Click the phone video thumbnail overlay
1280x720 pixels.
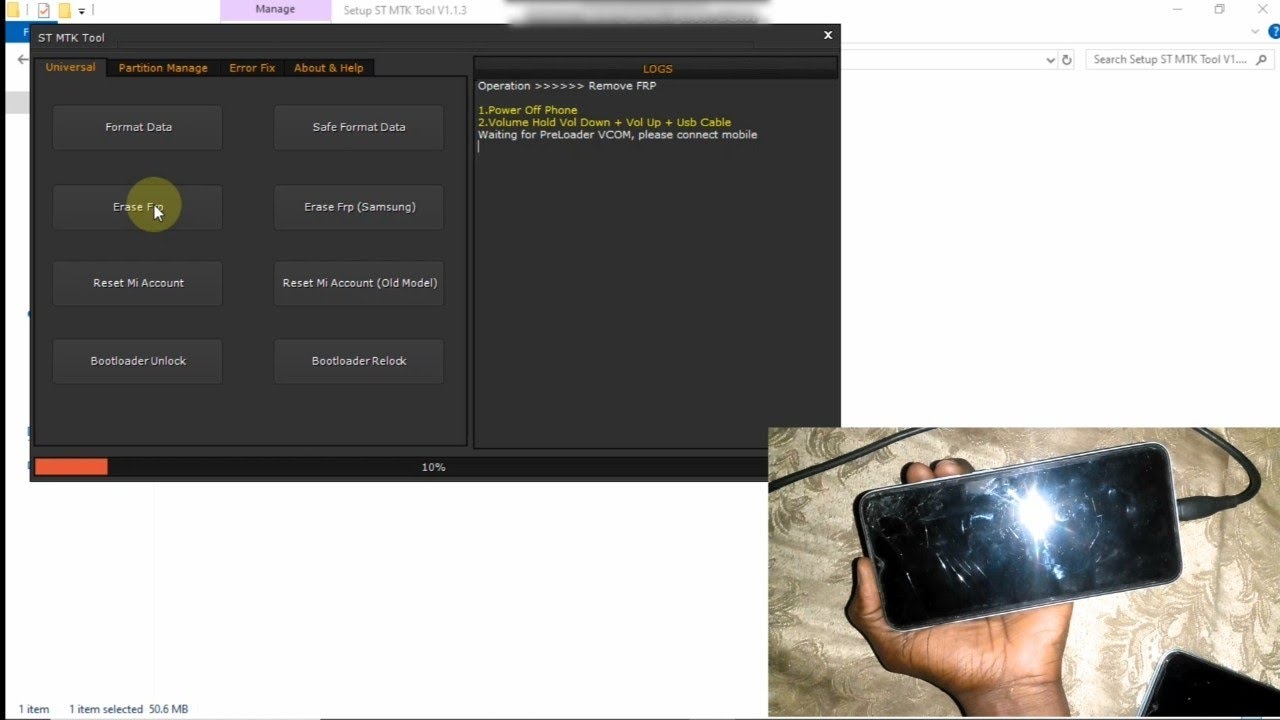1024,573
